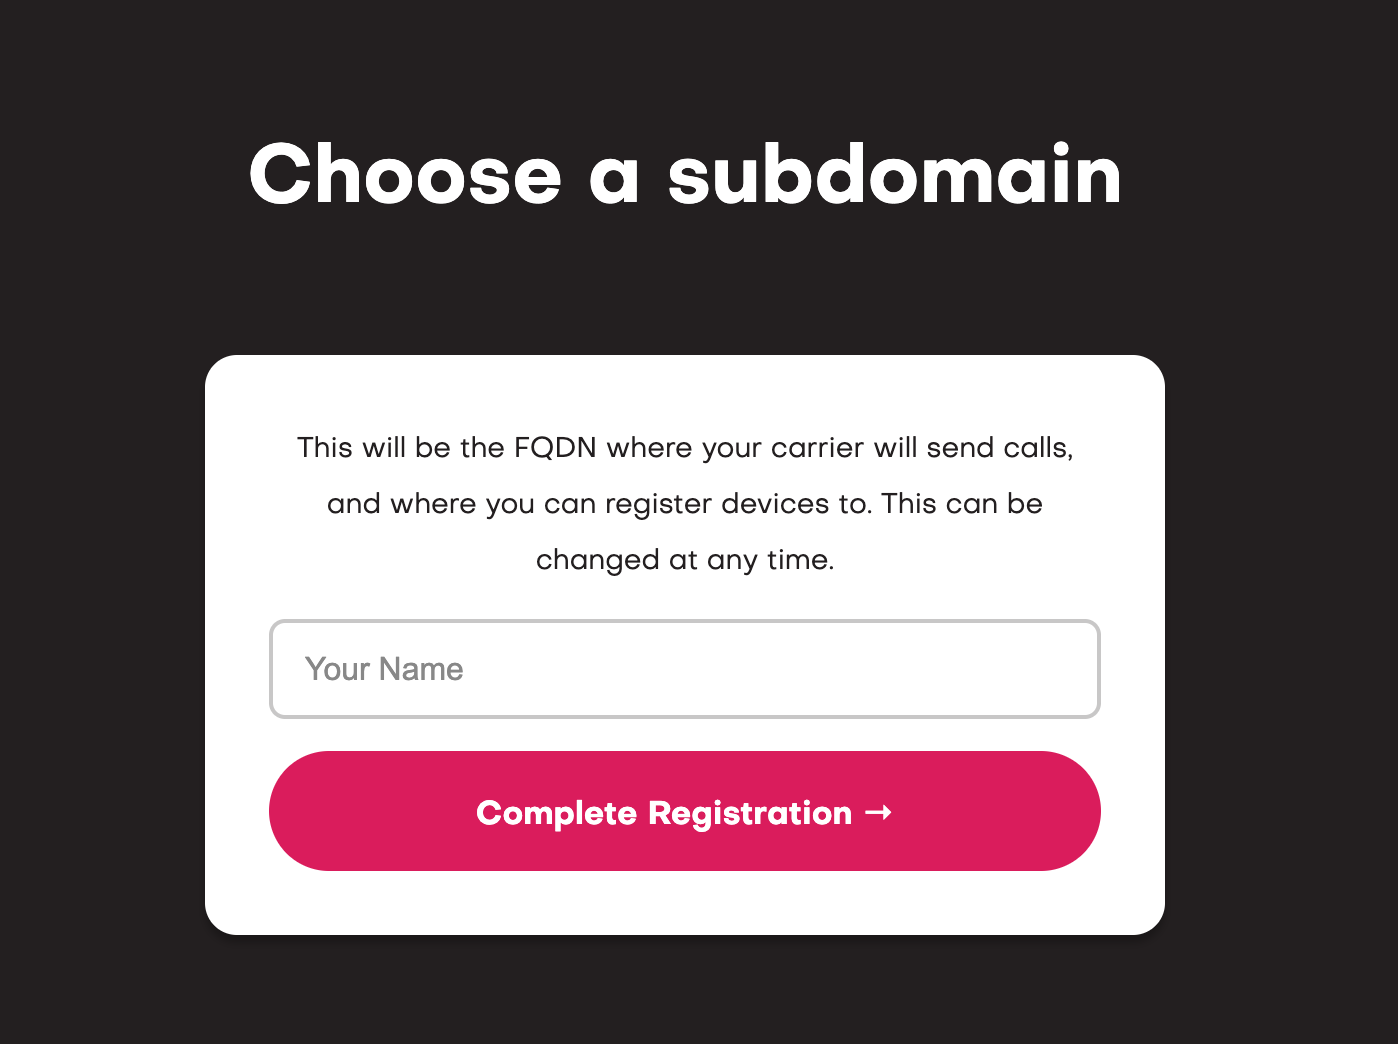Click the Your Name placeholder text

(x=385, y=669)
